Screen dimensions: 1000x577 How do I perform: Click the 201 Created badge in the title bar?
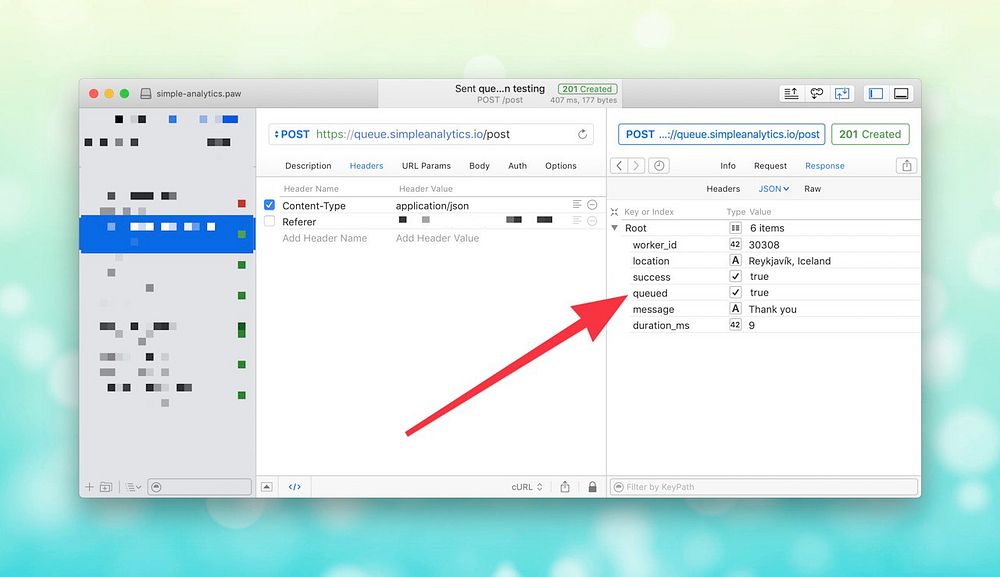click(x=587, y=89)
